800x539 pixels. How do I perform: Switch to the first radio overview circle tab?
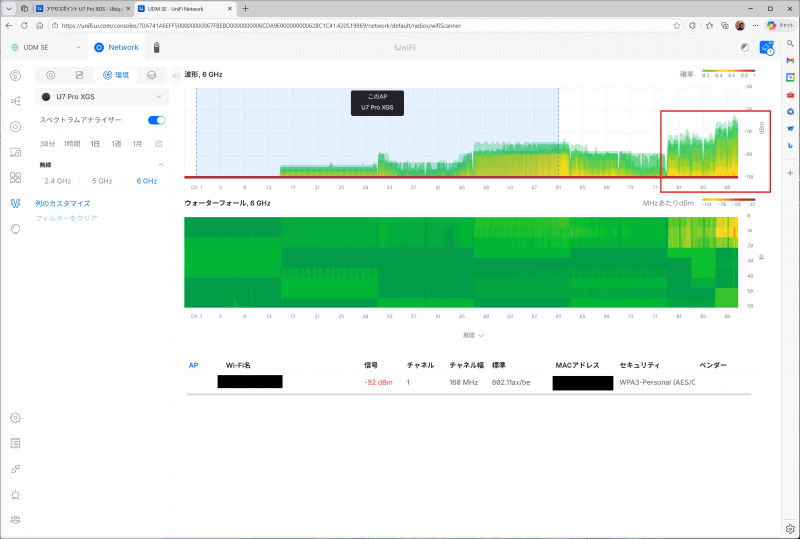pos(51,75)
